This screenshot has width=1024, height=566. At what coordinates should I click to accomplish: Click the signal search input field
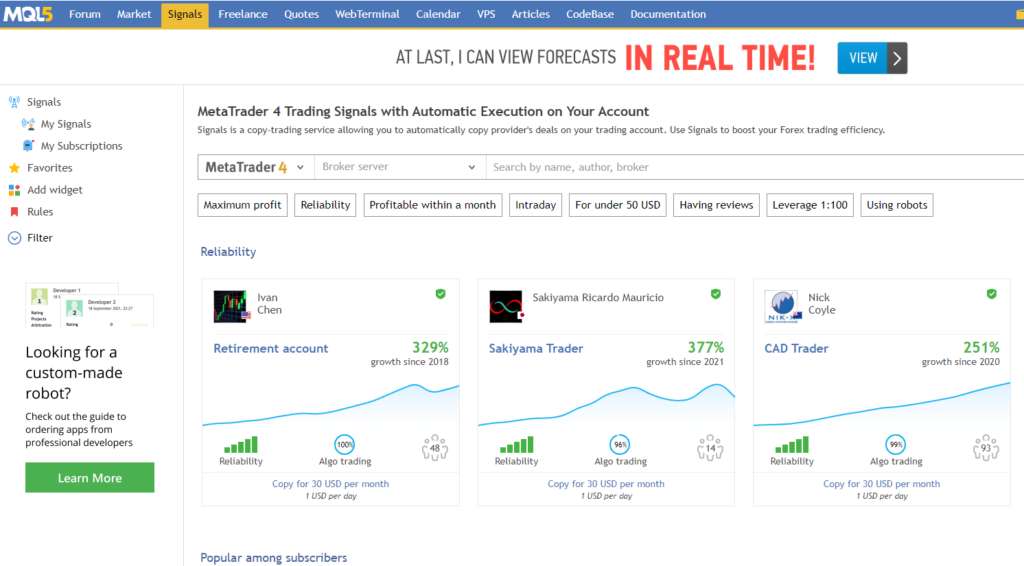[x=750, y=167]
